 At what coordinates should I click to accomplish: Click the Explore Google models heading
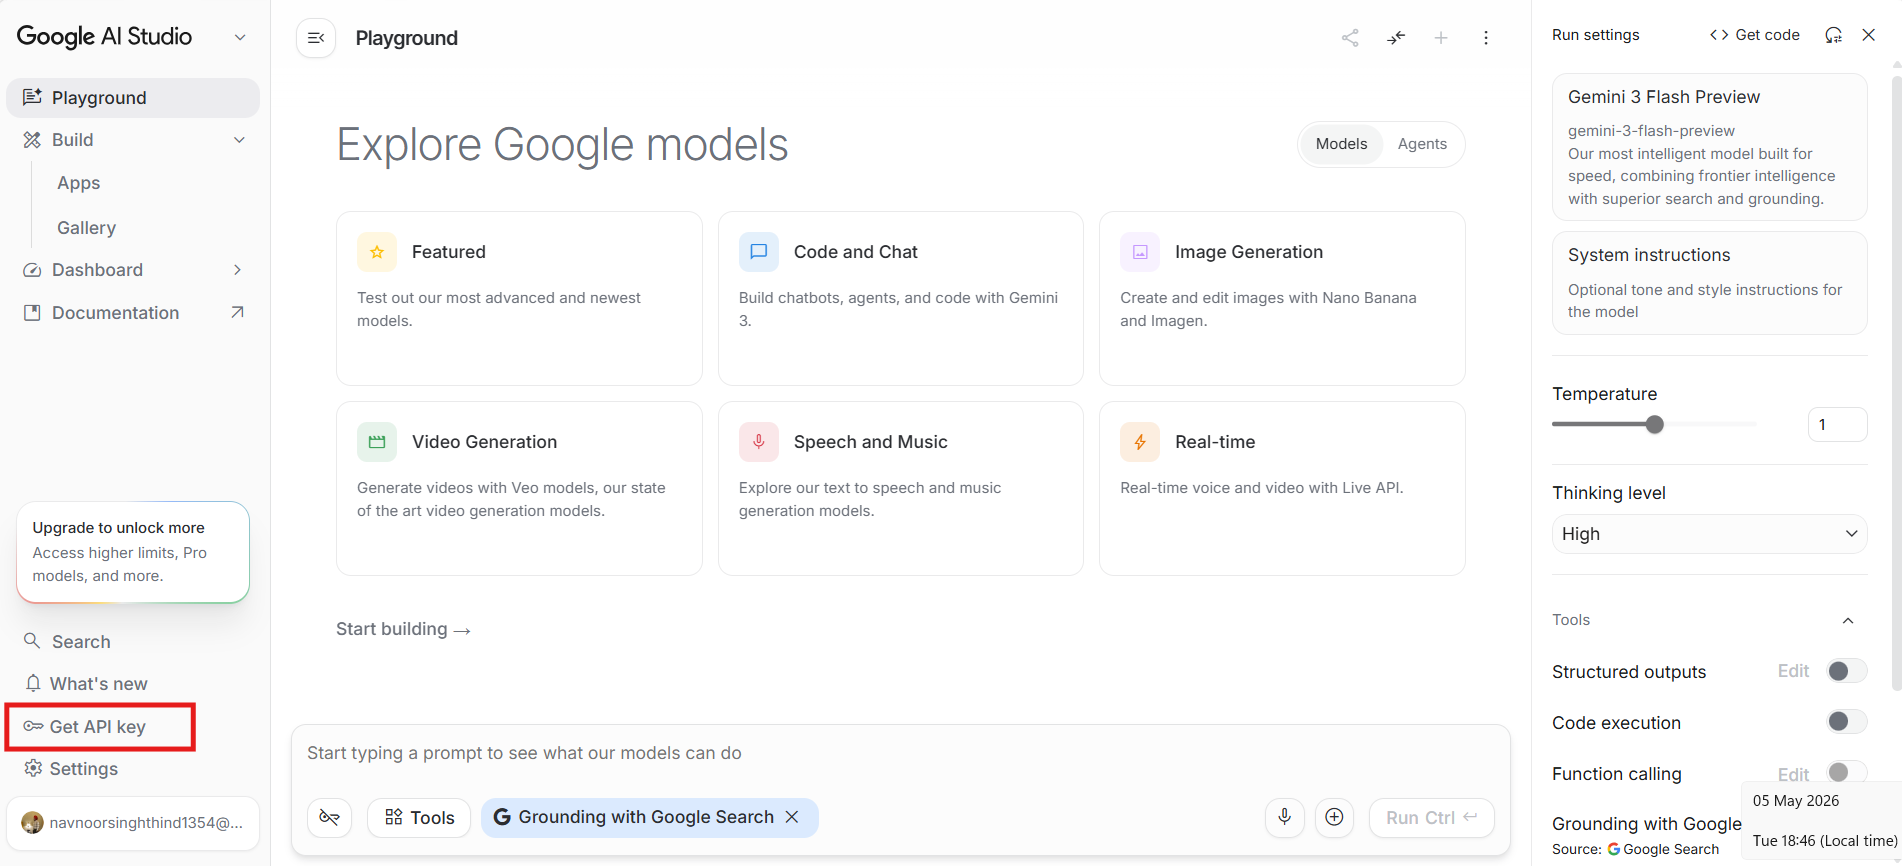(562, 145)
